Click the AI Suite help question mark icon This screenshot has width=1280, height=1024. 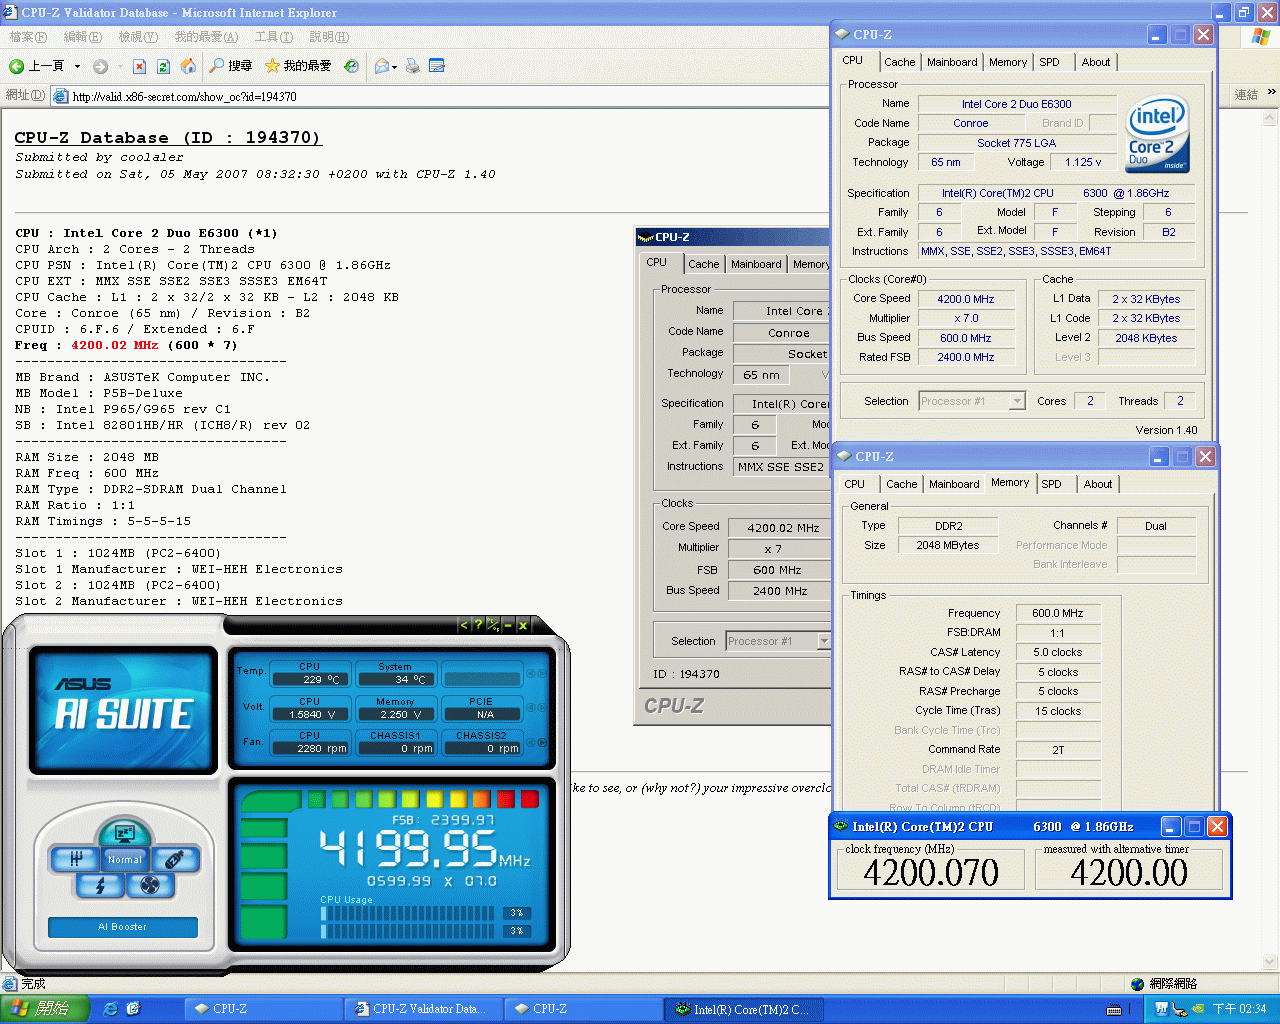[478, 625]
